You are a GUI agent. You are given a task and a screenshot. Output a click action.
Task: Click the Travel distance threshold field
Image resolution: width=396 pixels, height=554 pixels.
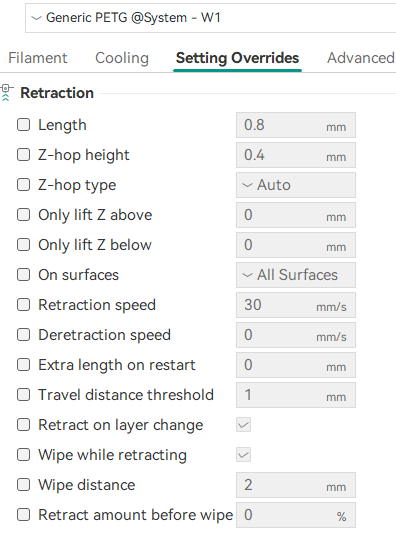(296, 395)
